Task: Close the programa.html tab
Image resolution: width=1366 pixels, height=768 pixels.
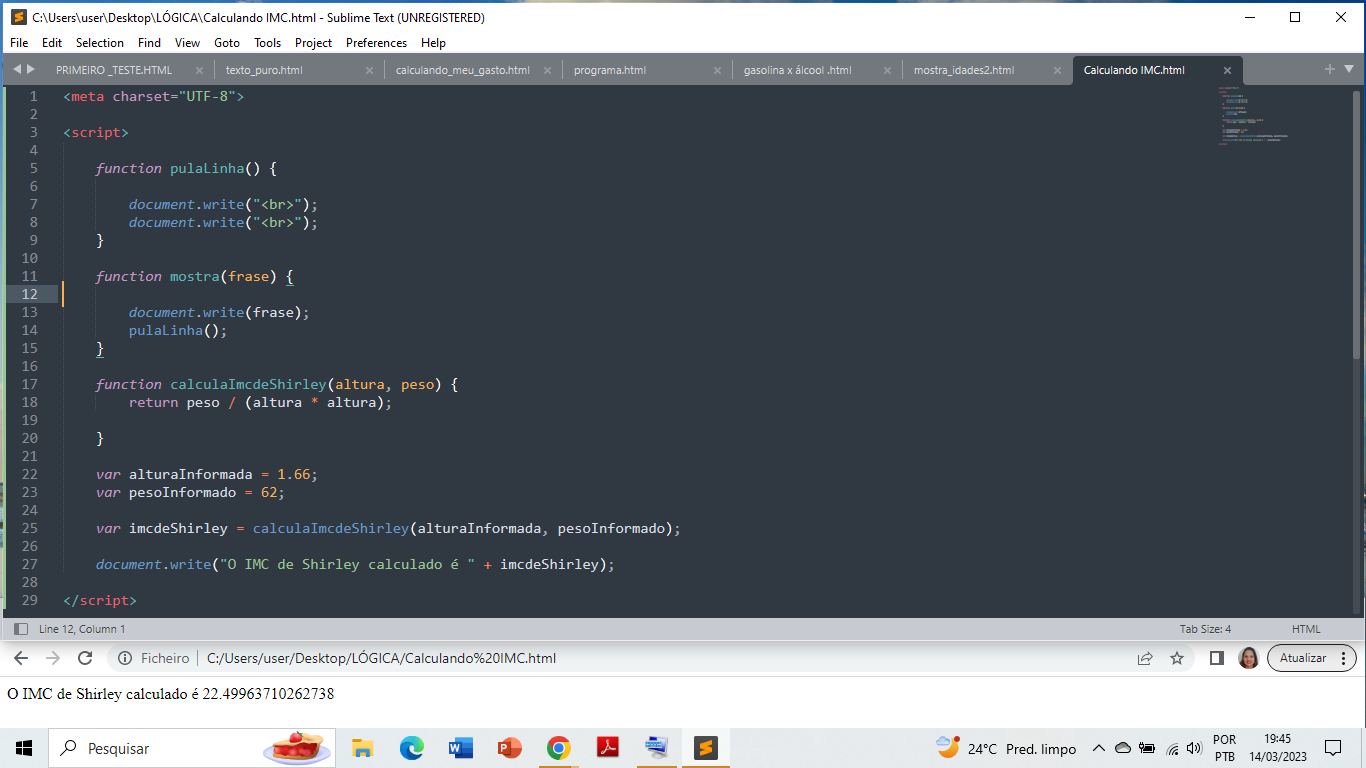Action: point(717,70)
